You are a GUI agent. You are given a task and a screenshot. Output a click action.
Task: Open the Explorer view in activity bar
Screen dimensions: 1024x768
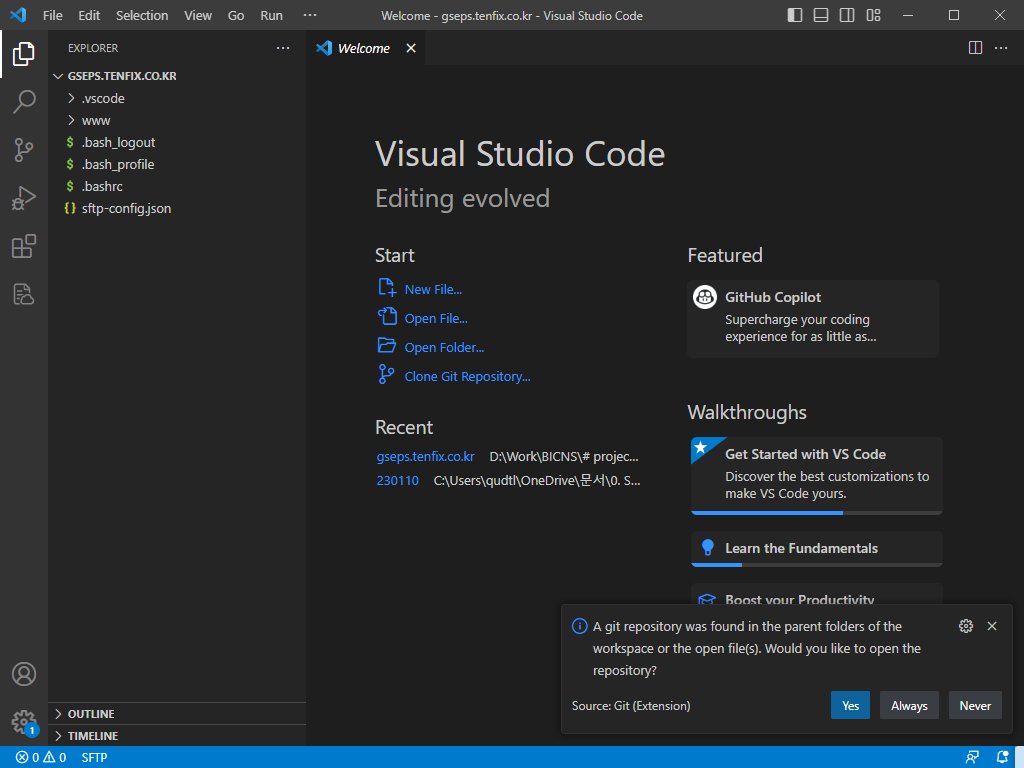click(x=24, y=54)
